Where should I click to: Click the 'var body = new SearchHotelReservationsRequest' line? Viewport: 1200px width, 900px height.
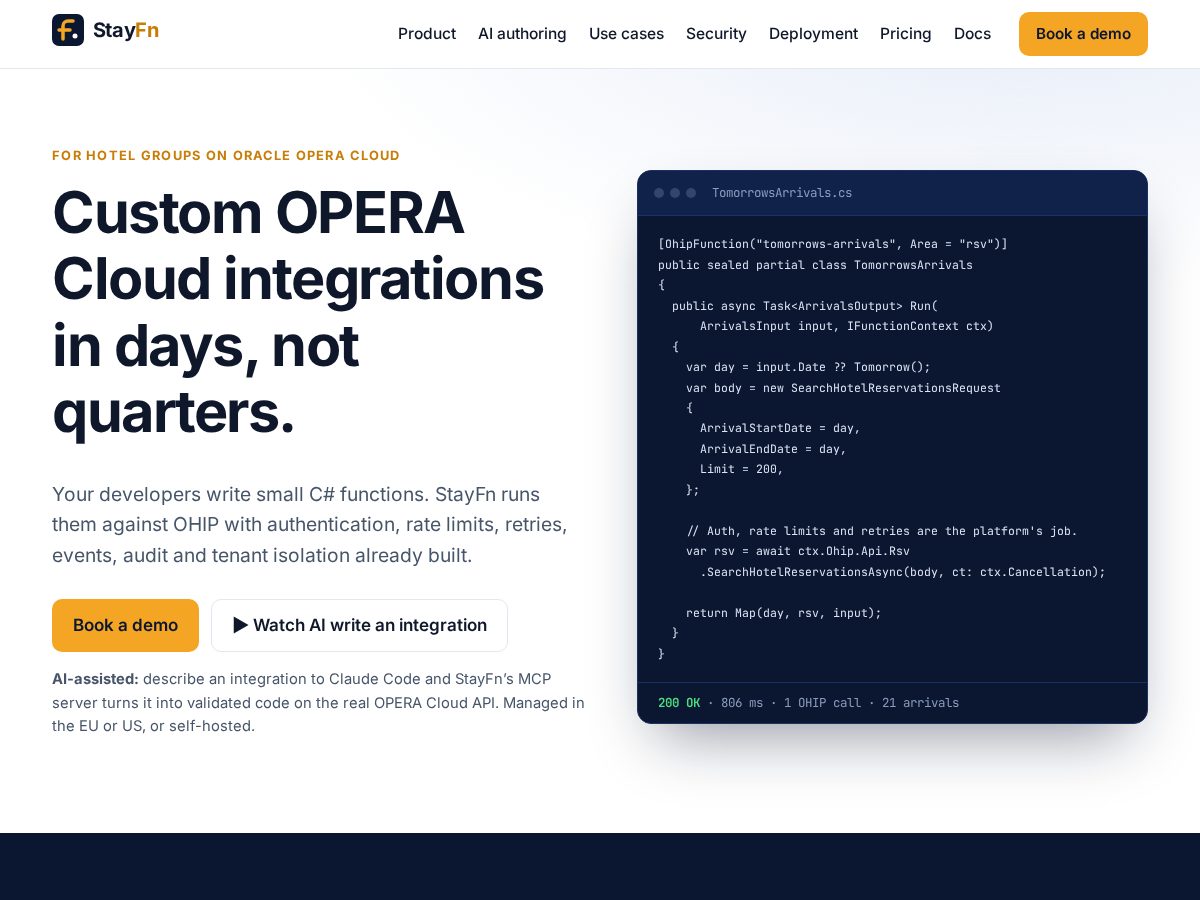click(843, 388)
